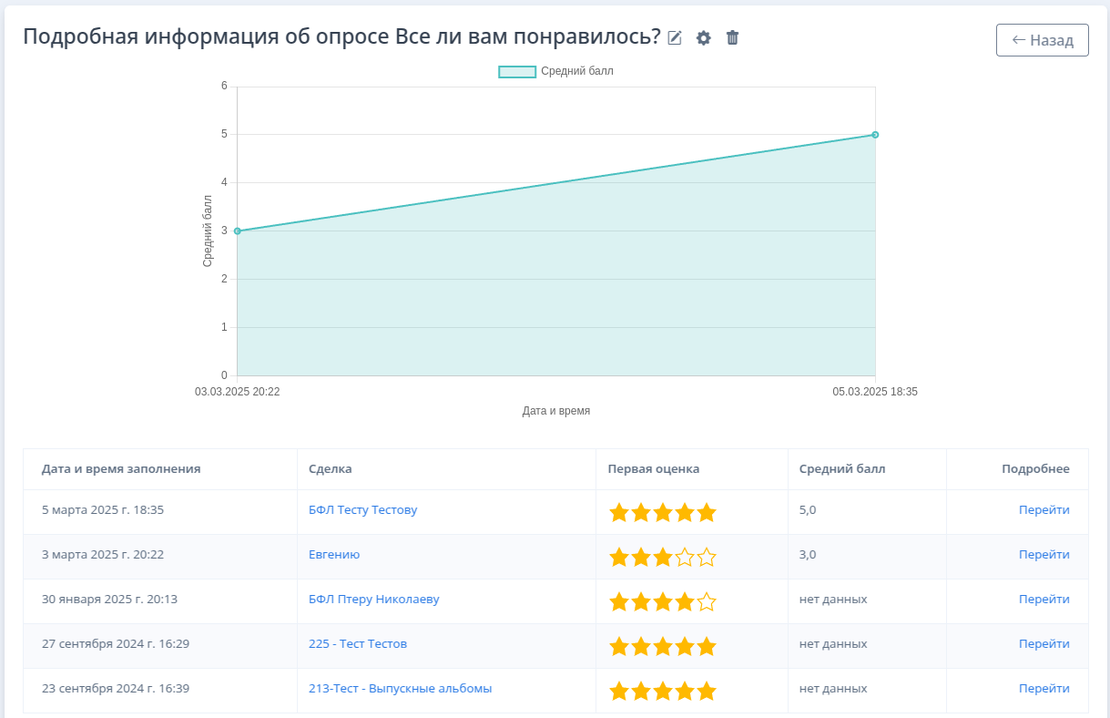Open survey settings via gear icon
Viewport: 1110px width, 718px height.
(703, 38)
